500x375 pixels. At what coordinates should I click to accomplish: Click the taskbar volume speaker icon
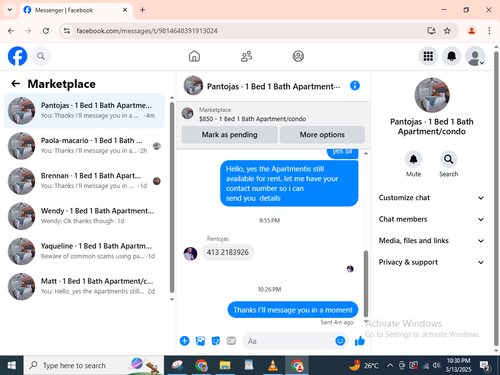click(436, 365)
